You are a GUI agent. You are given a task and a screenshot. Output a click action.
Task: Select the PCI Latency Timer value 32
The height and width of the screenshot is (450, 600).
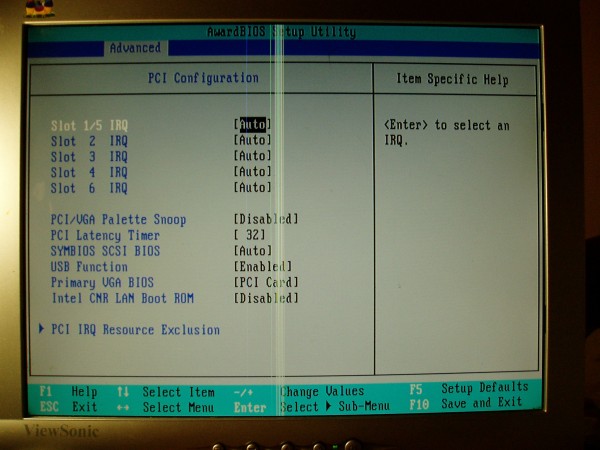(251, 235)
